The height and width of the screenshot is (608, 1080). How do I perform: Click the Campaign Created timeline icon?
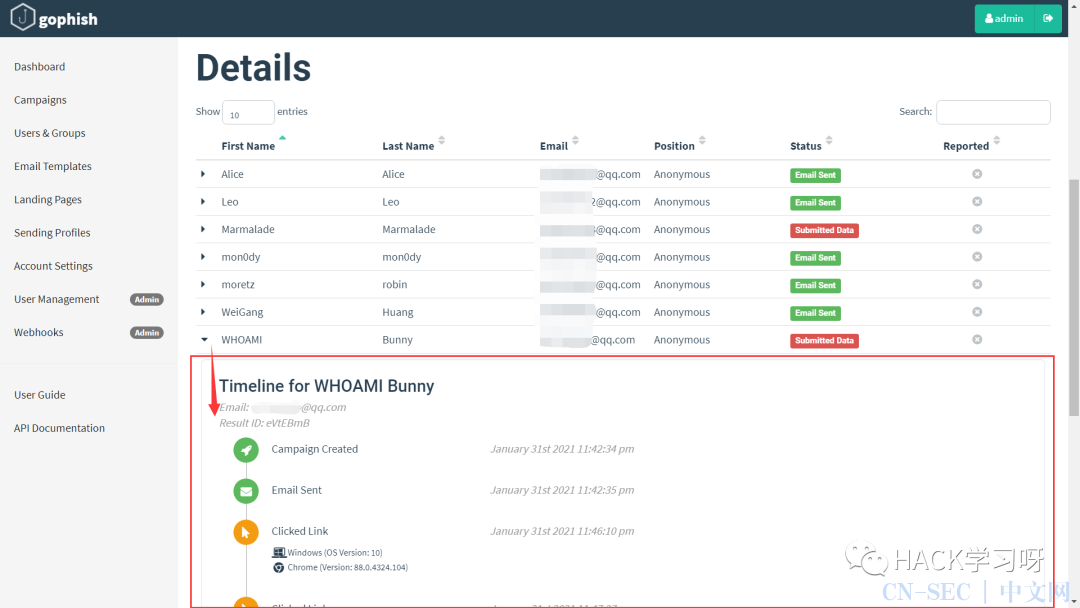[246, 450]
